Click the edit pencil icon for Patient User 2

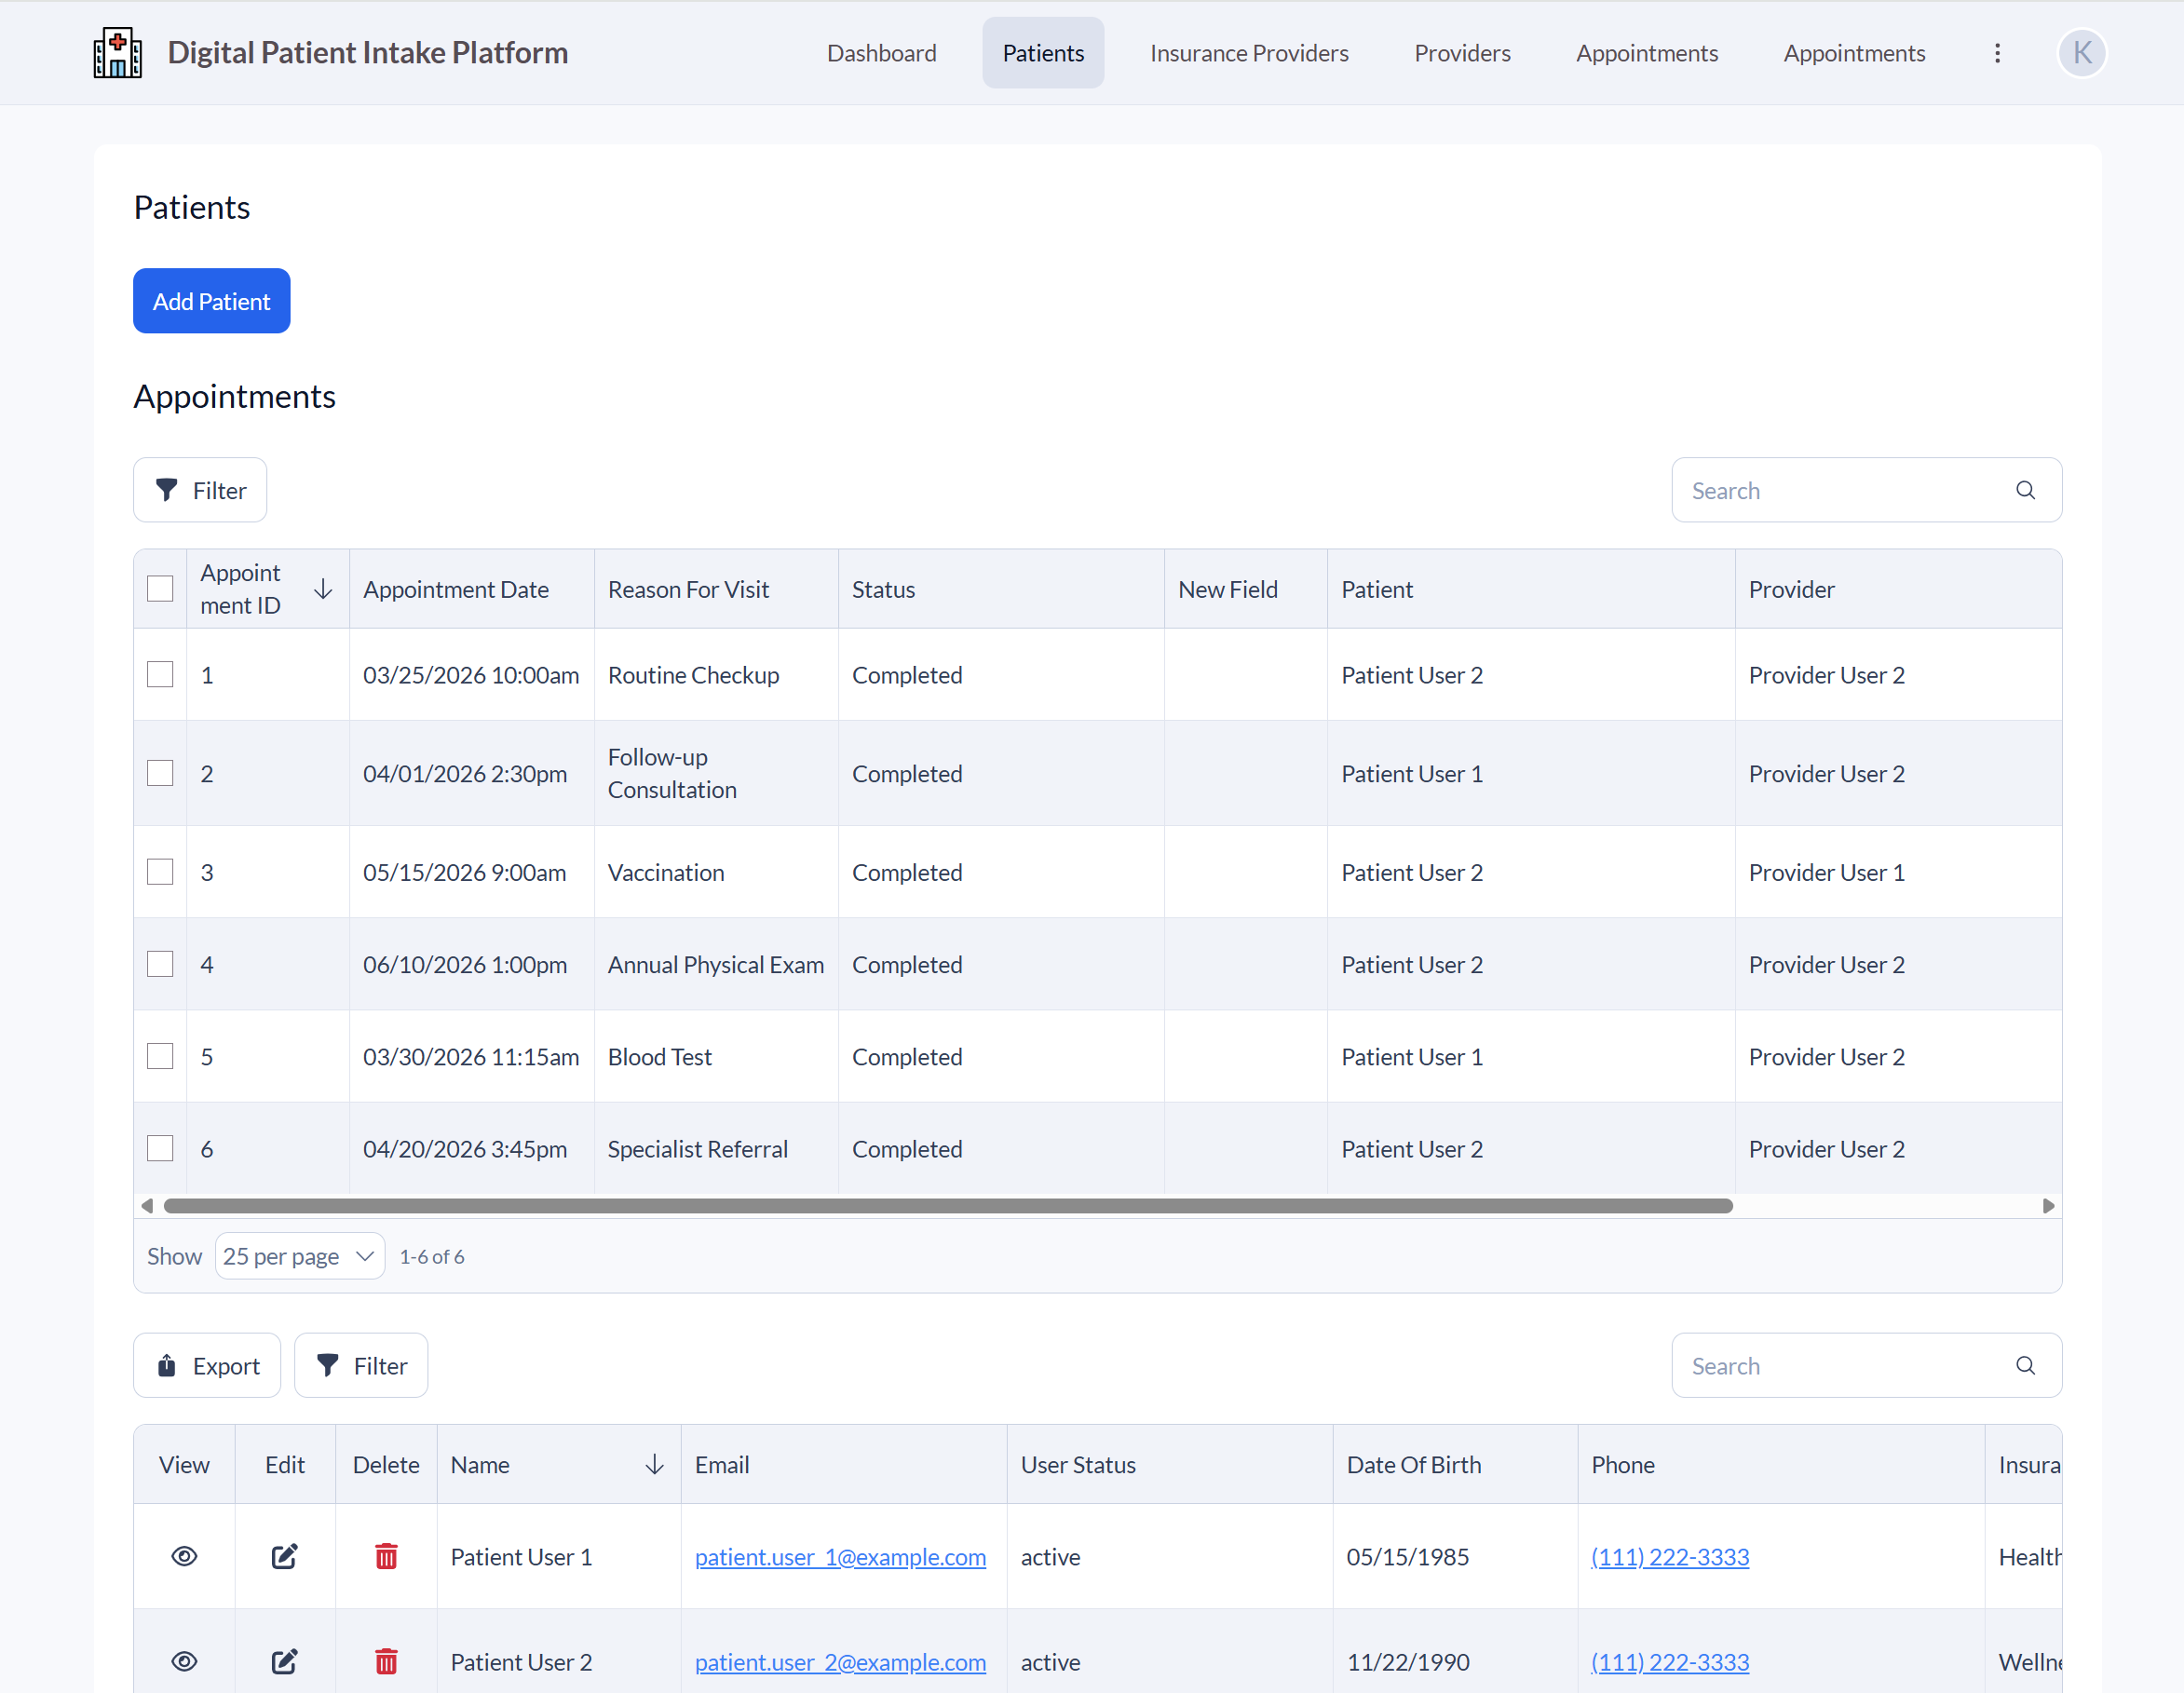click(284, 1661)
